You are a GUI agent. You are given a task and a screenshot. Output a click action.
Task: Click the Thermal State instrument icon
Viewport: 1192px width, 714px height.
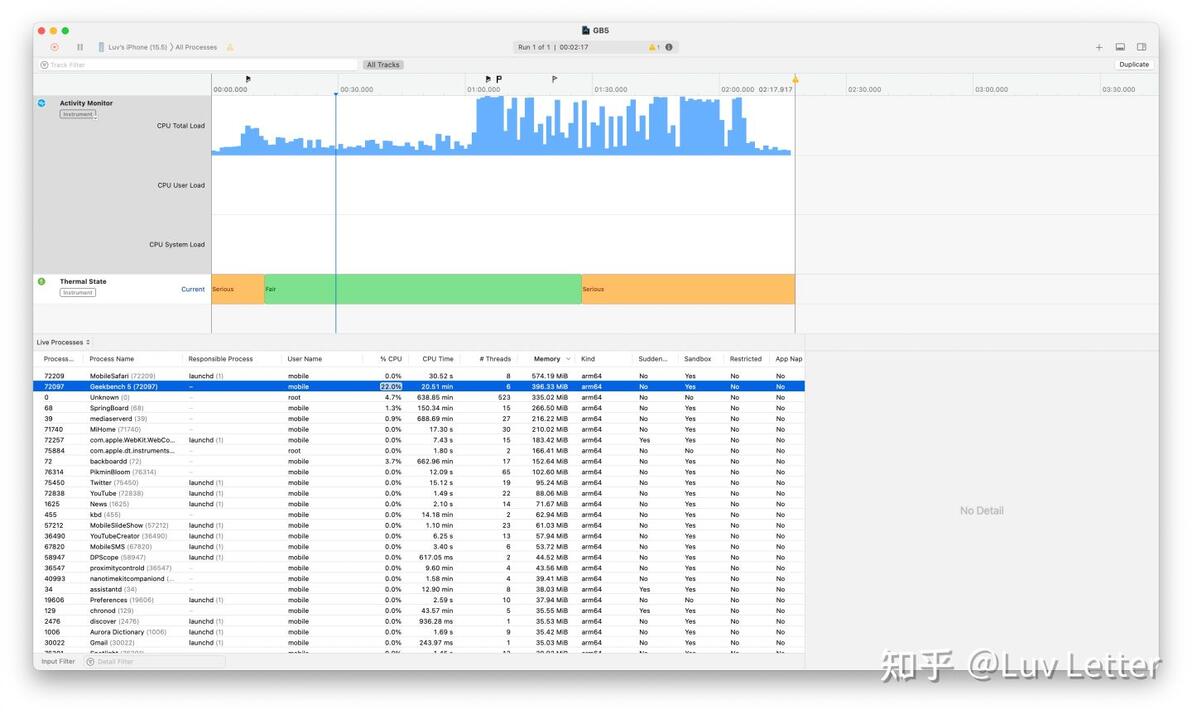tap(42, 281)
